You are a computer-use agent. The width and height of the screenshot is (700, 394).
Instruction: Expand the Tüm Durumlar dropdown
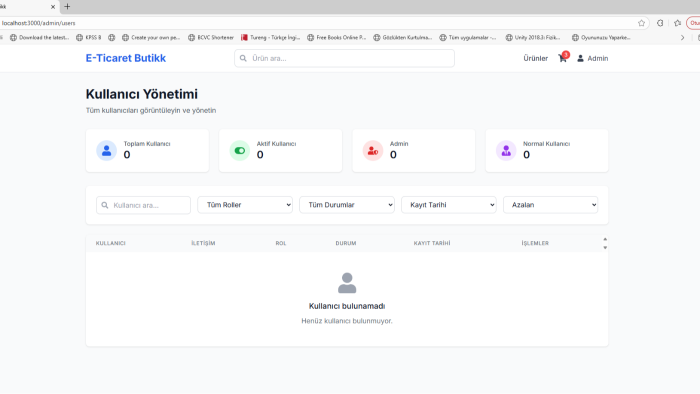[347, 205]
